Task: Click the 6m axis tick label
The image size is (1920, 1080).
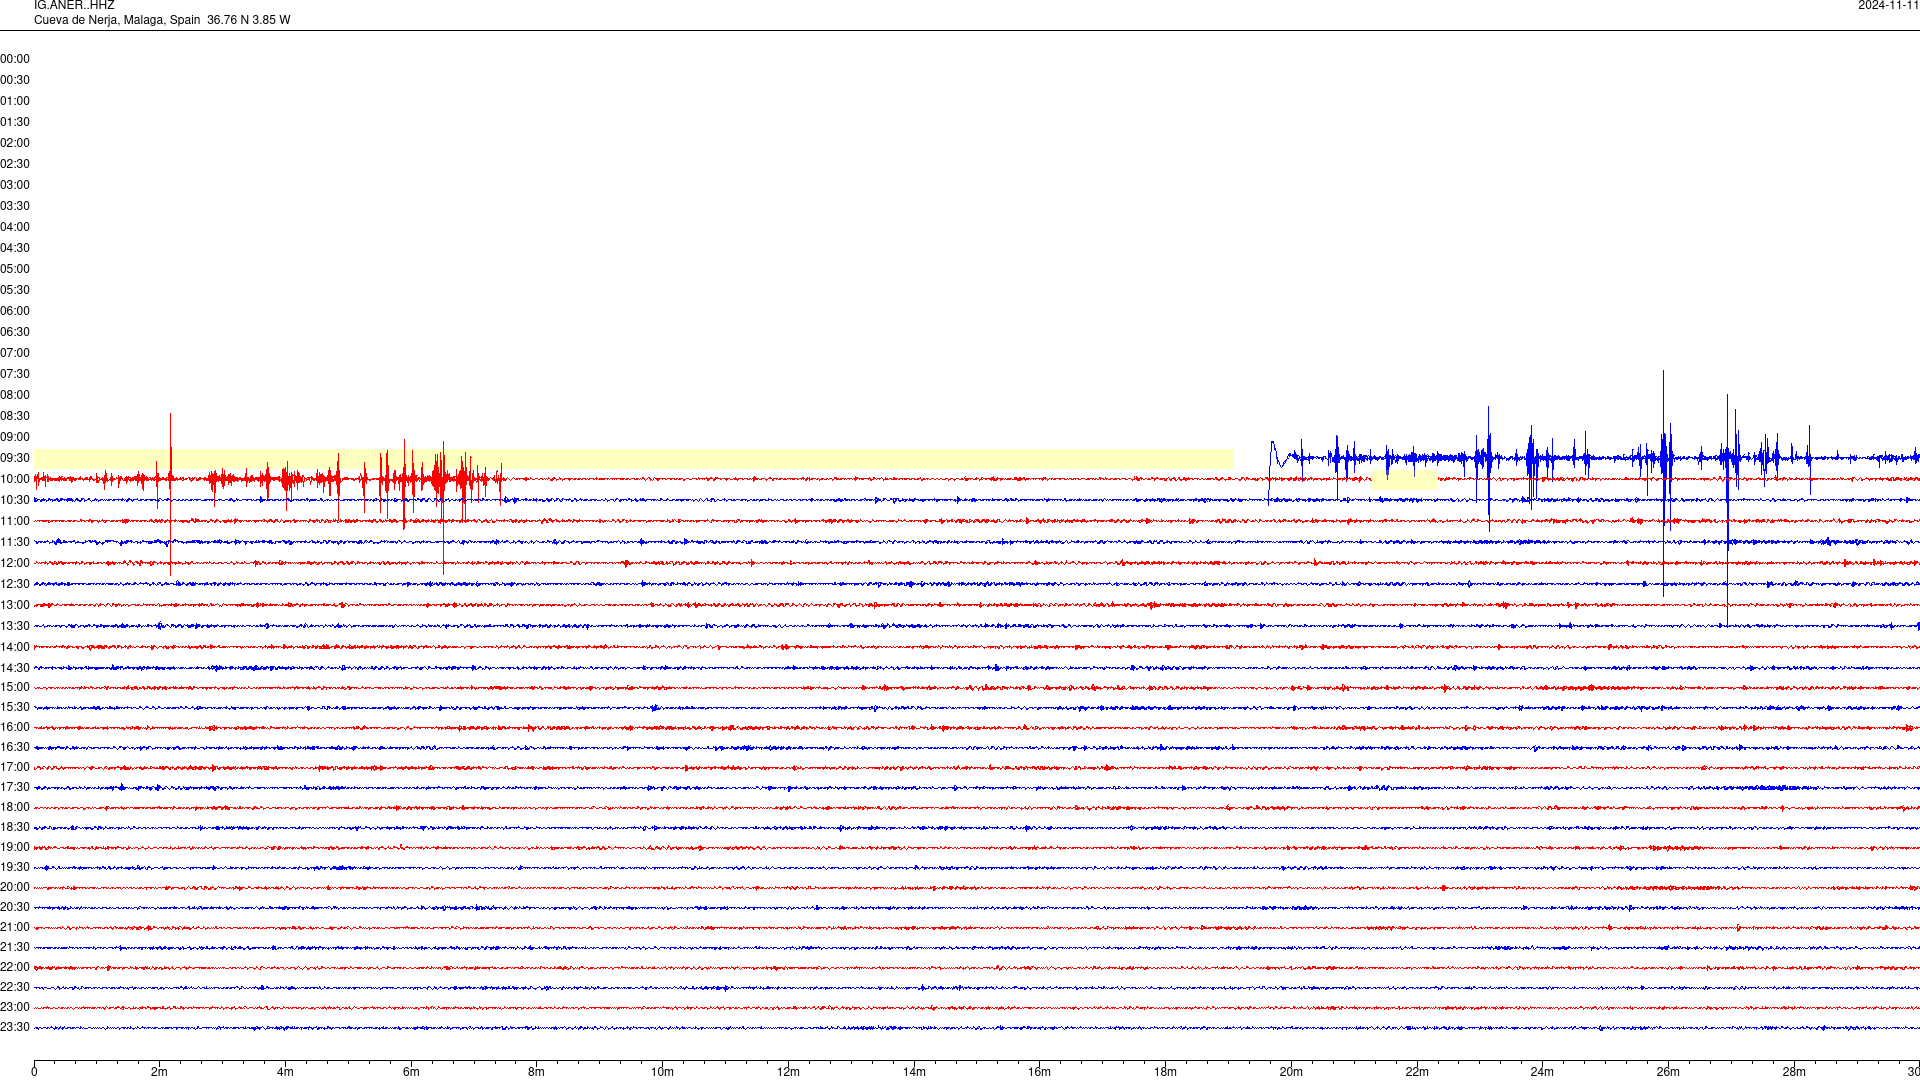Action: point(411,1072)
